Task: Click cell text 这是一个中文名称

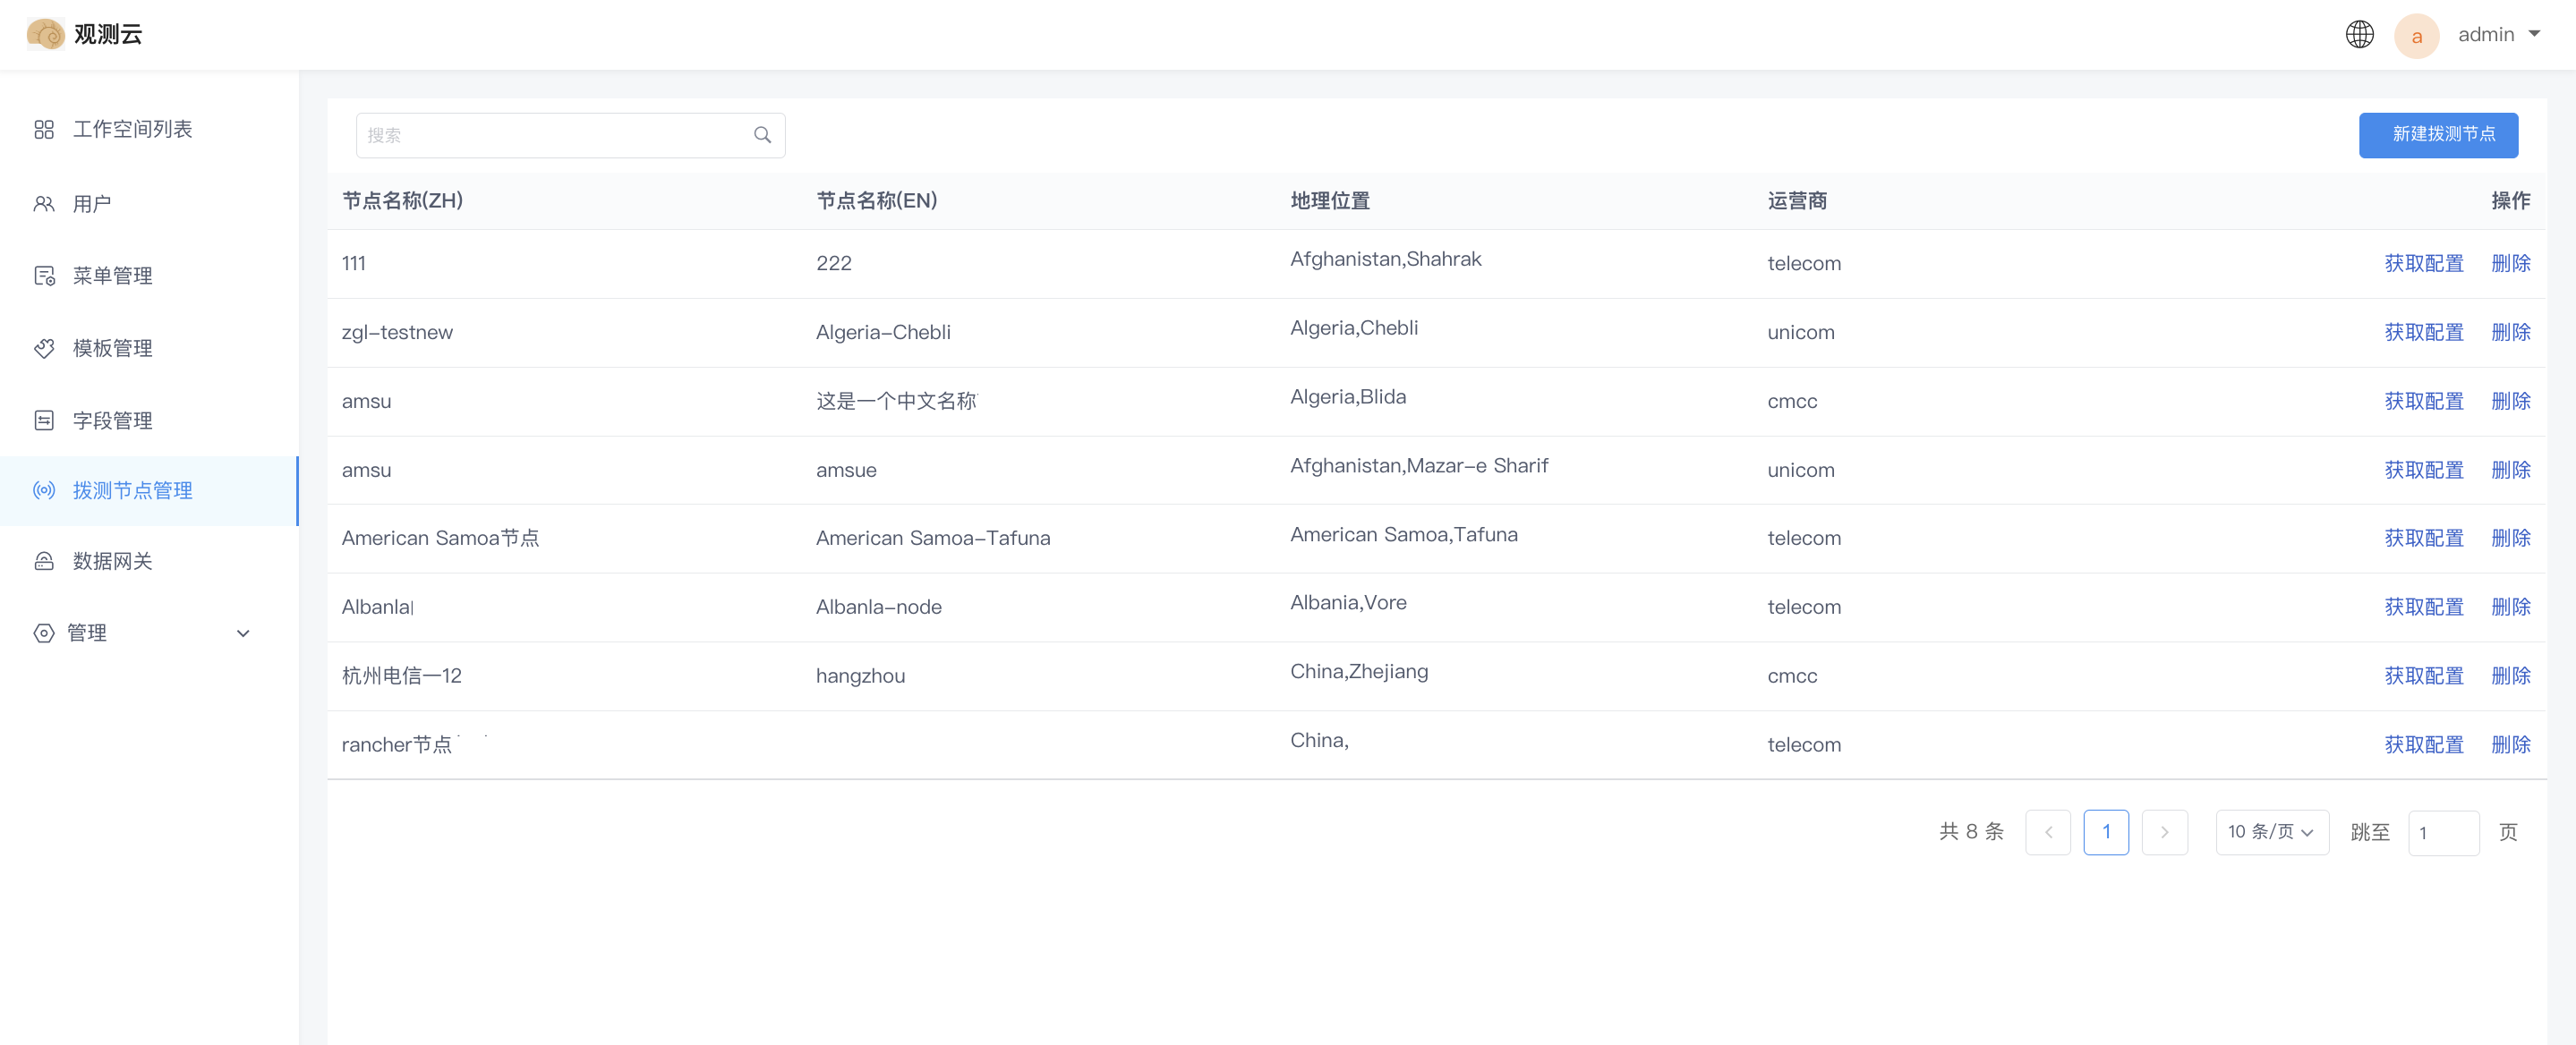Action: [x=896, y=401]
